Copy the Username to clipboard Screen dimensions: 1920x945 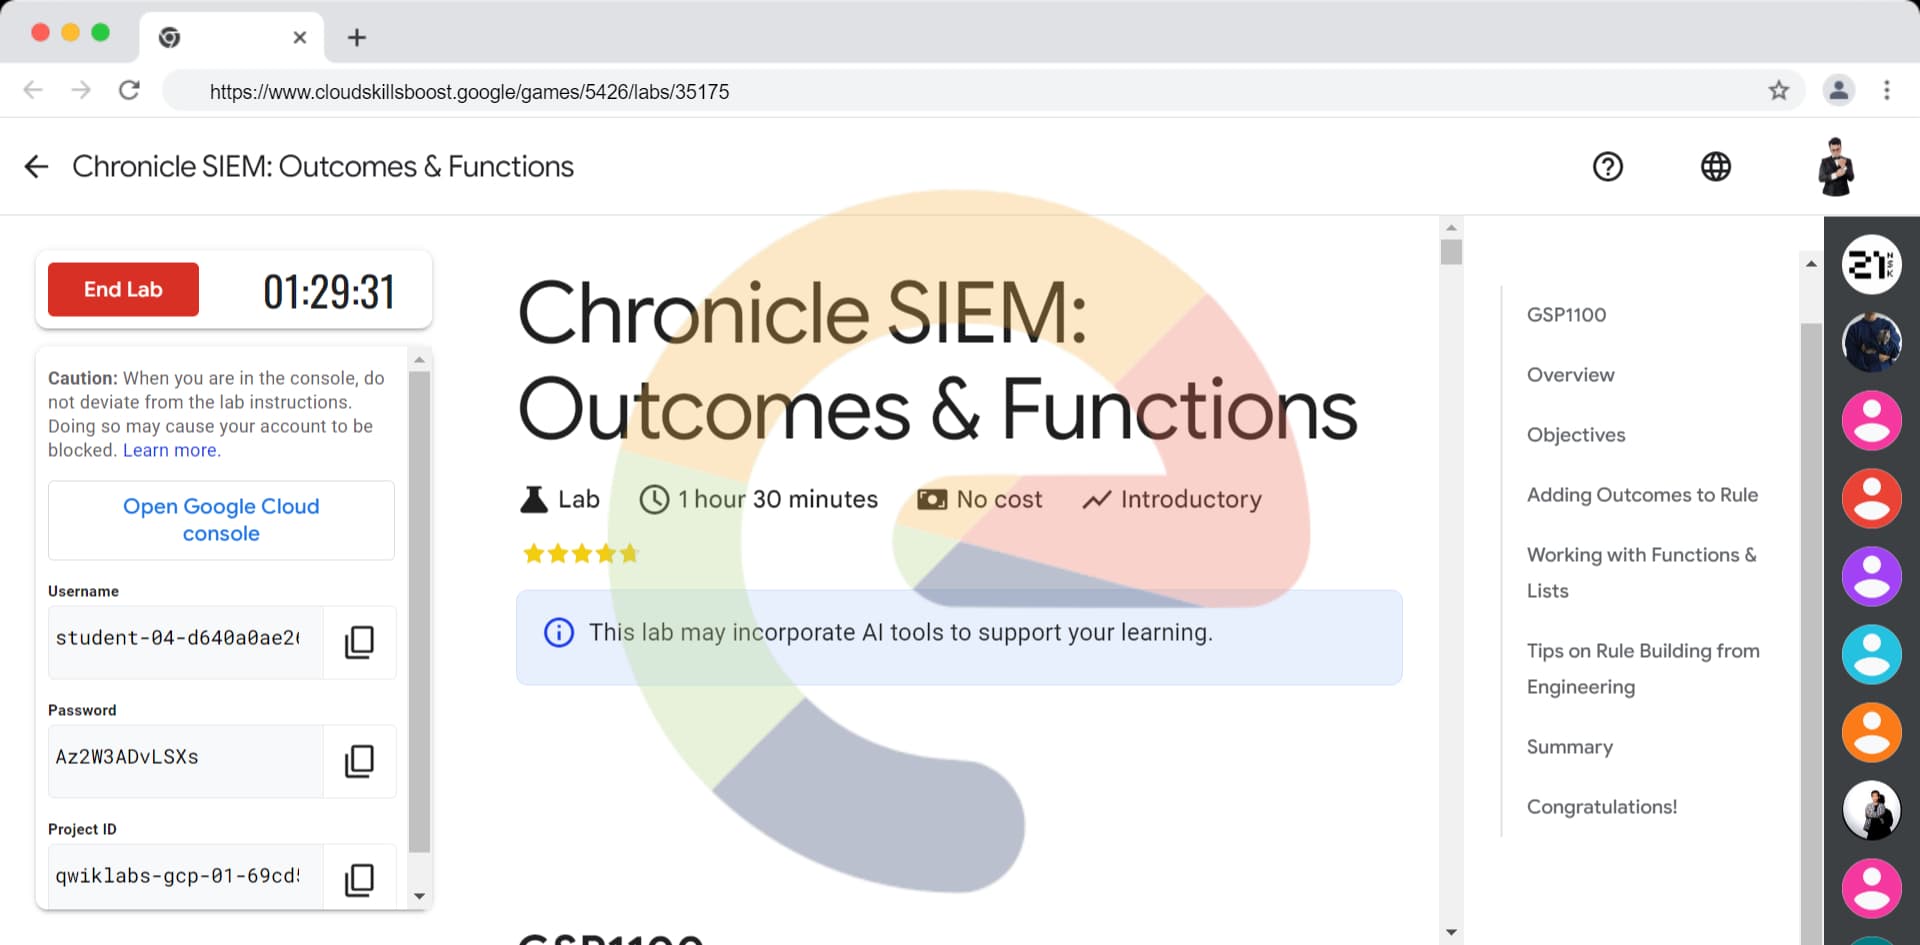pos(359,642)
